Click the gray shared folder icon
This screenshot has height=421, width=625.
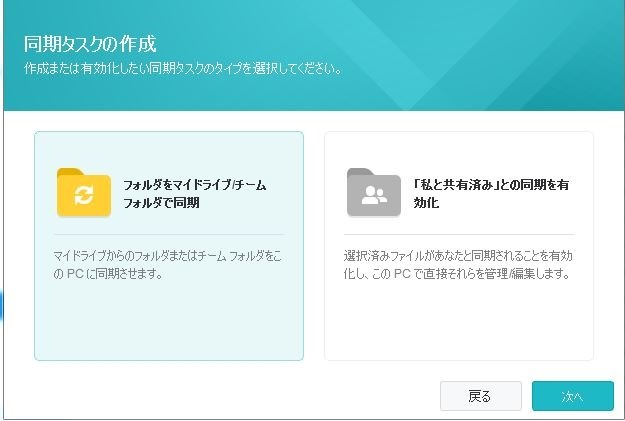coord(374,193)
